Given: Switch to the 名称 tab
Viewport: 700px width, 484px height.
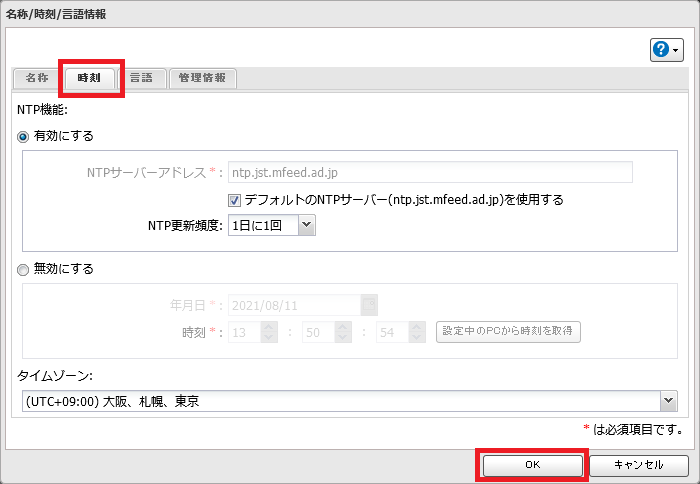Looking at the screenshot, I should pos(37,79).
